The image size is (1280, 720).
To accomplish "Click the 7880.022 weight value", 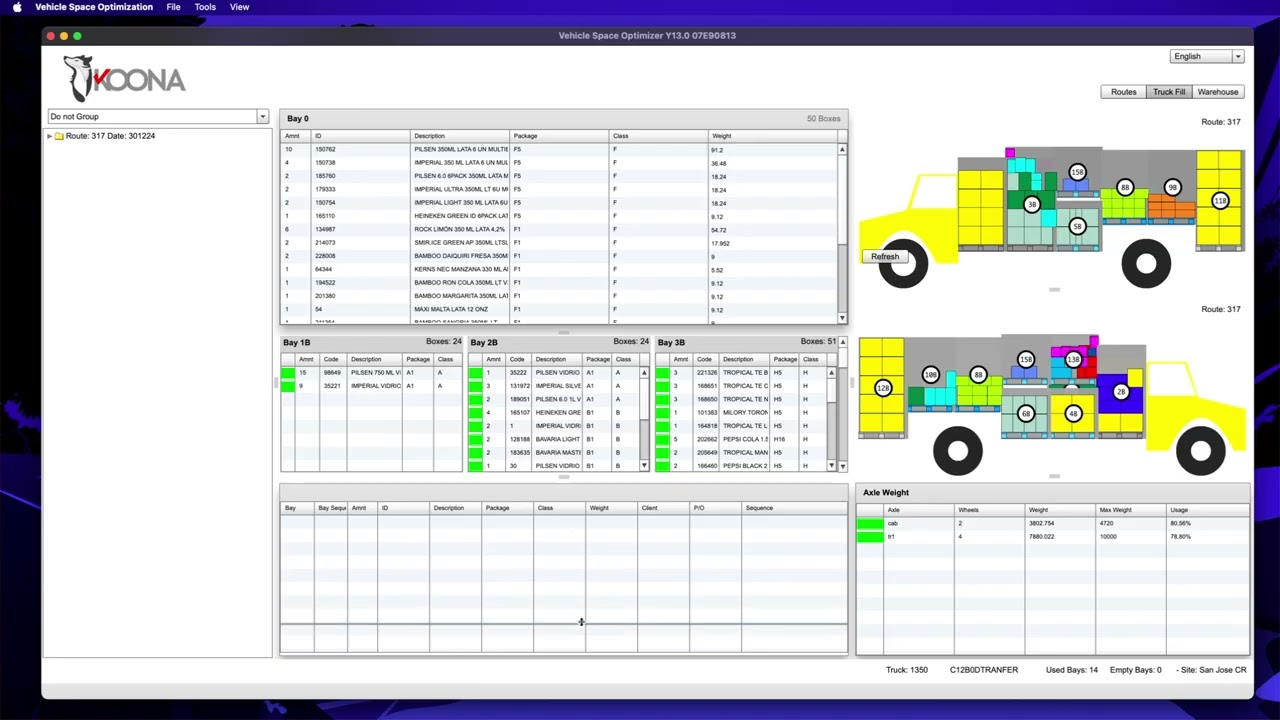I will (1041, 537).
